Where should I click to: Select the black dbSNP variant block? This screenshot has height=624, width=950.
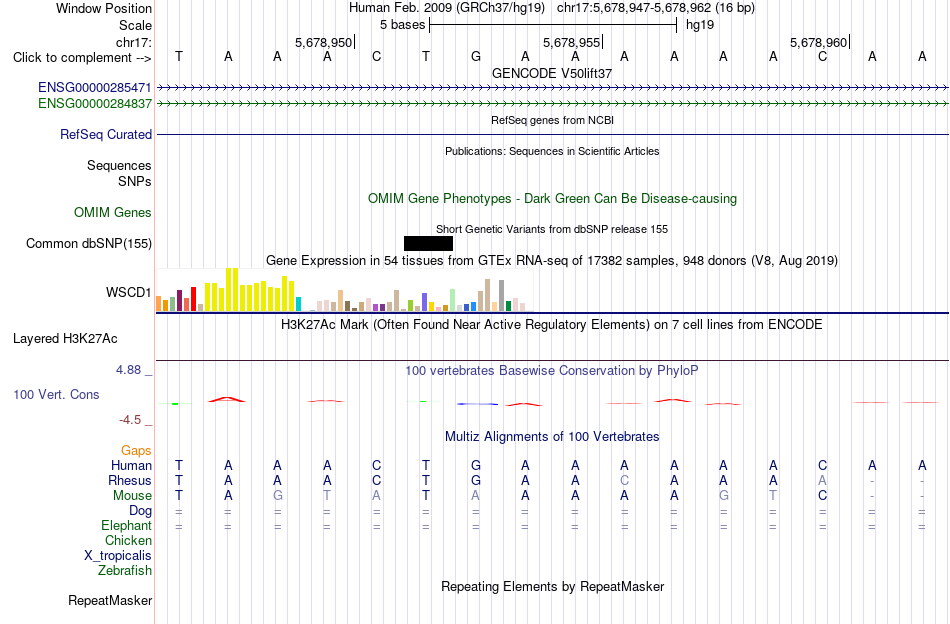click(428, 244)
